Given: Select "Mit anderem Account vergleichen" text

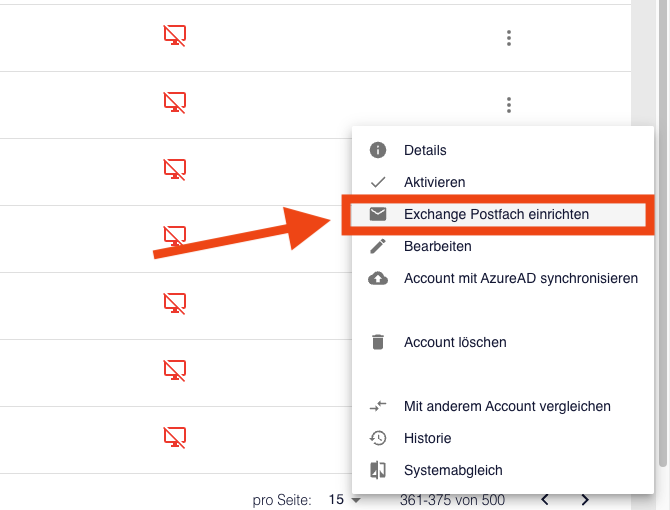Looking at the screenshot, I should (x=507, y=406).
